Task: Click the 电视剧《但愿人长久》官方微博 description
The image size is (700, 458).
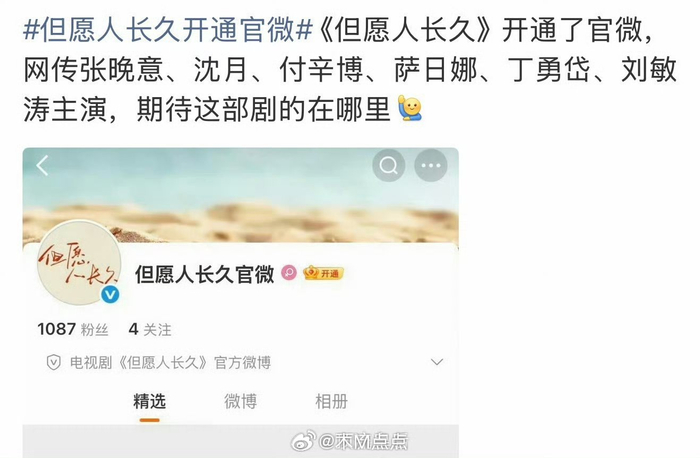Action: point(171,362)
